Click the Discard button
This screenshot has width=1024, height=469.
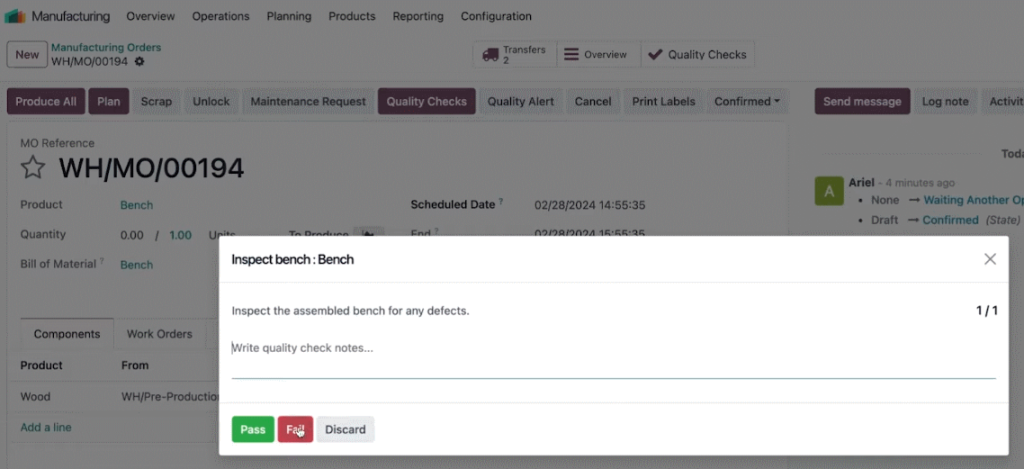coord(345,429)
